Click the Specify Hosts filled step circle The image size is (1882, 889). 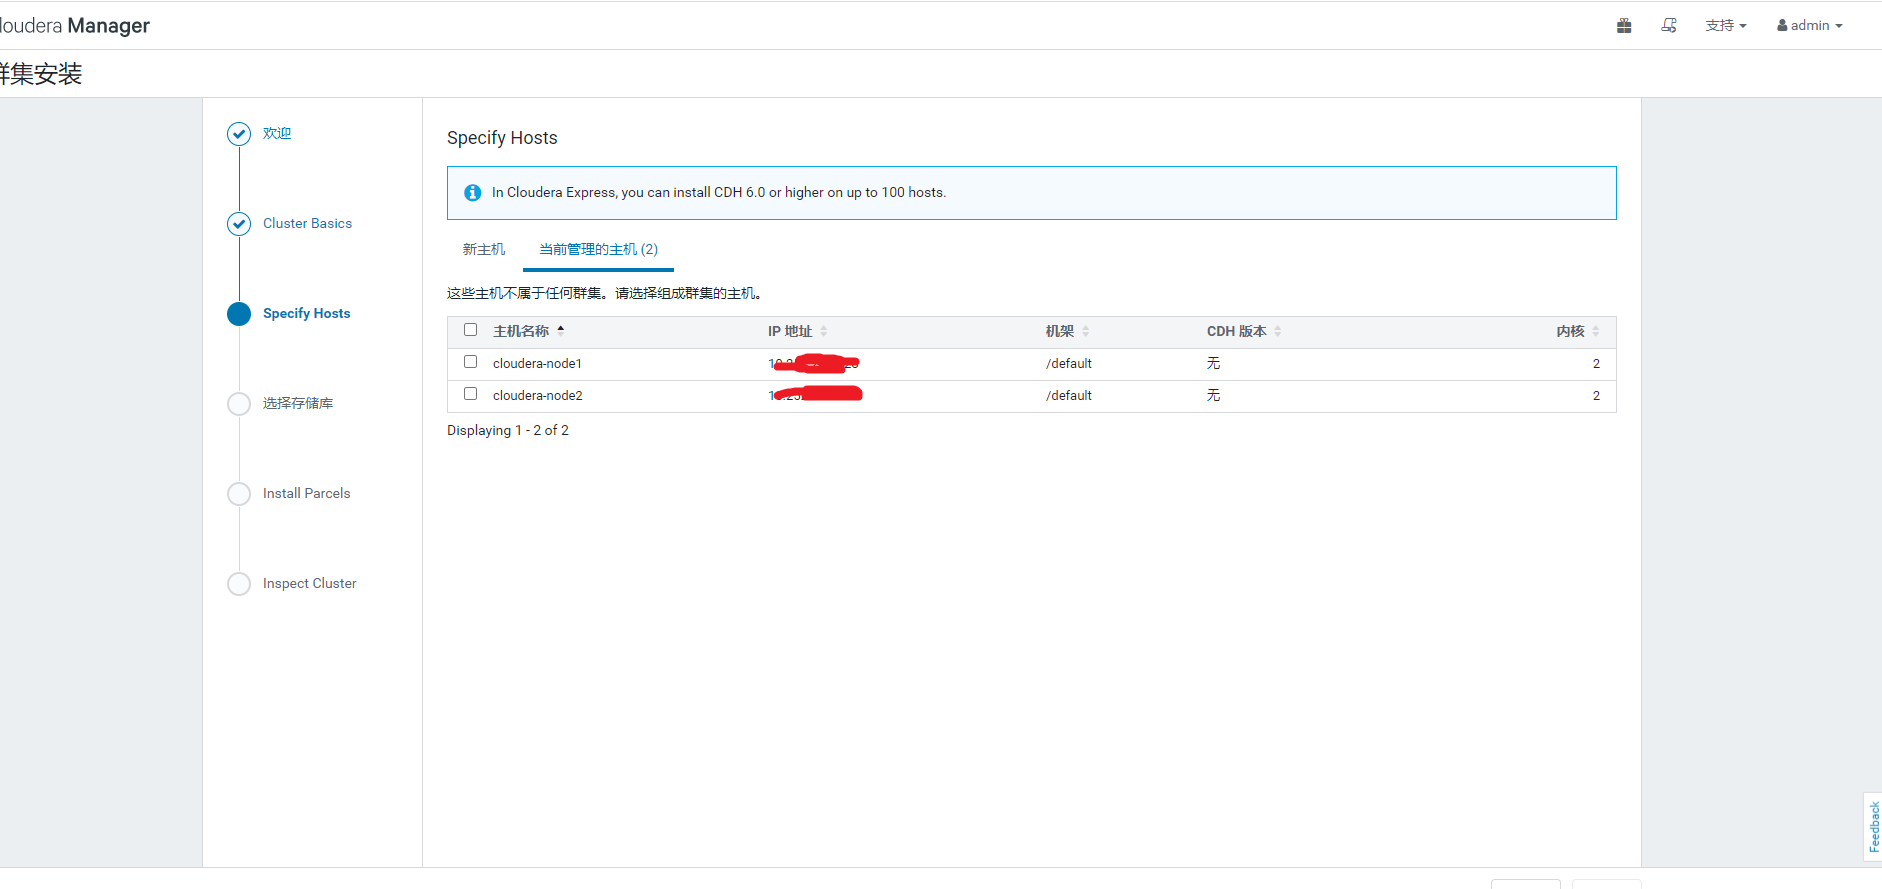coord(239,314)
